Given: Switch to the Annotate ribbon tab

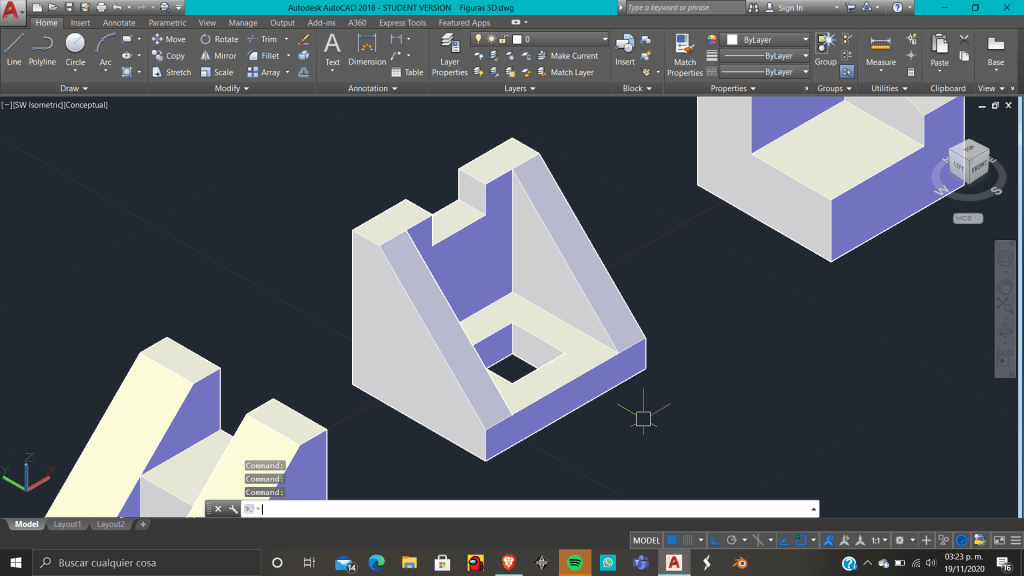Looking at the screenshot, I should coord(118,23).
